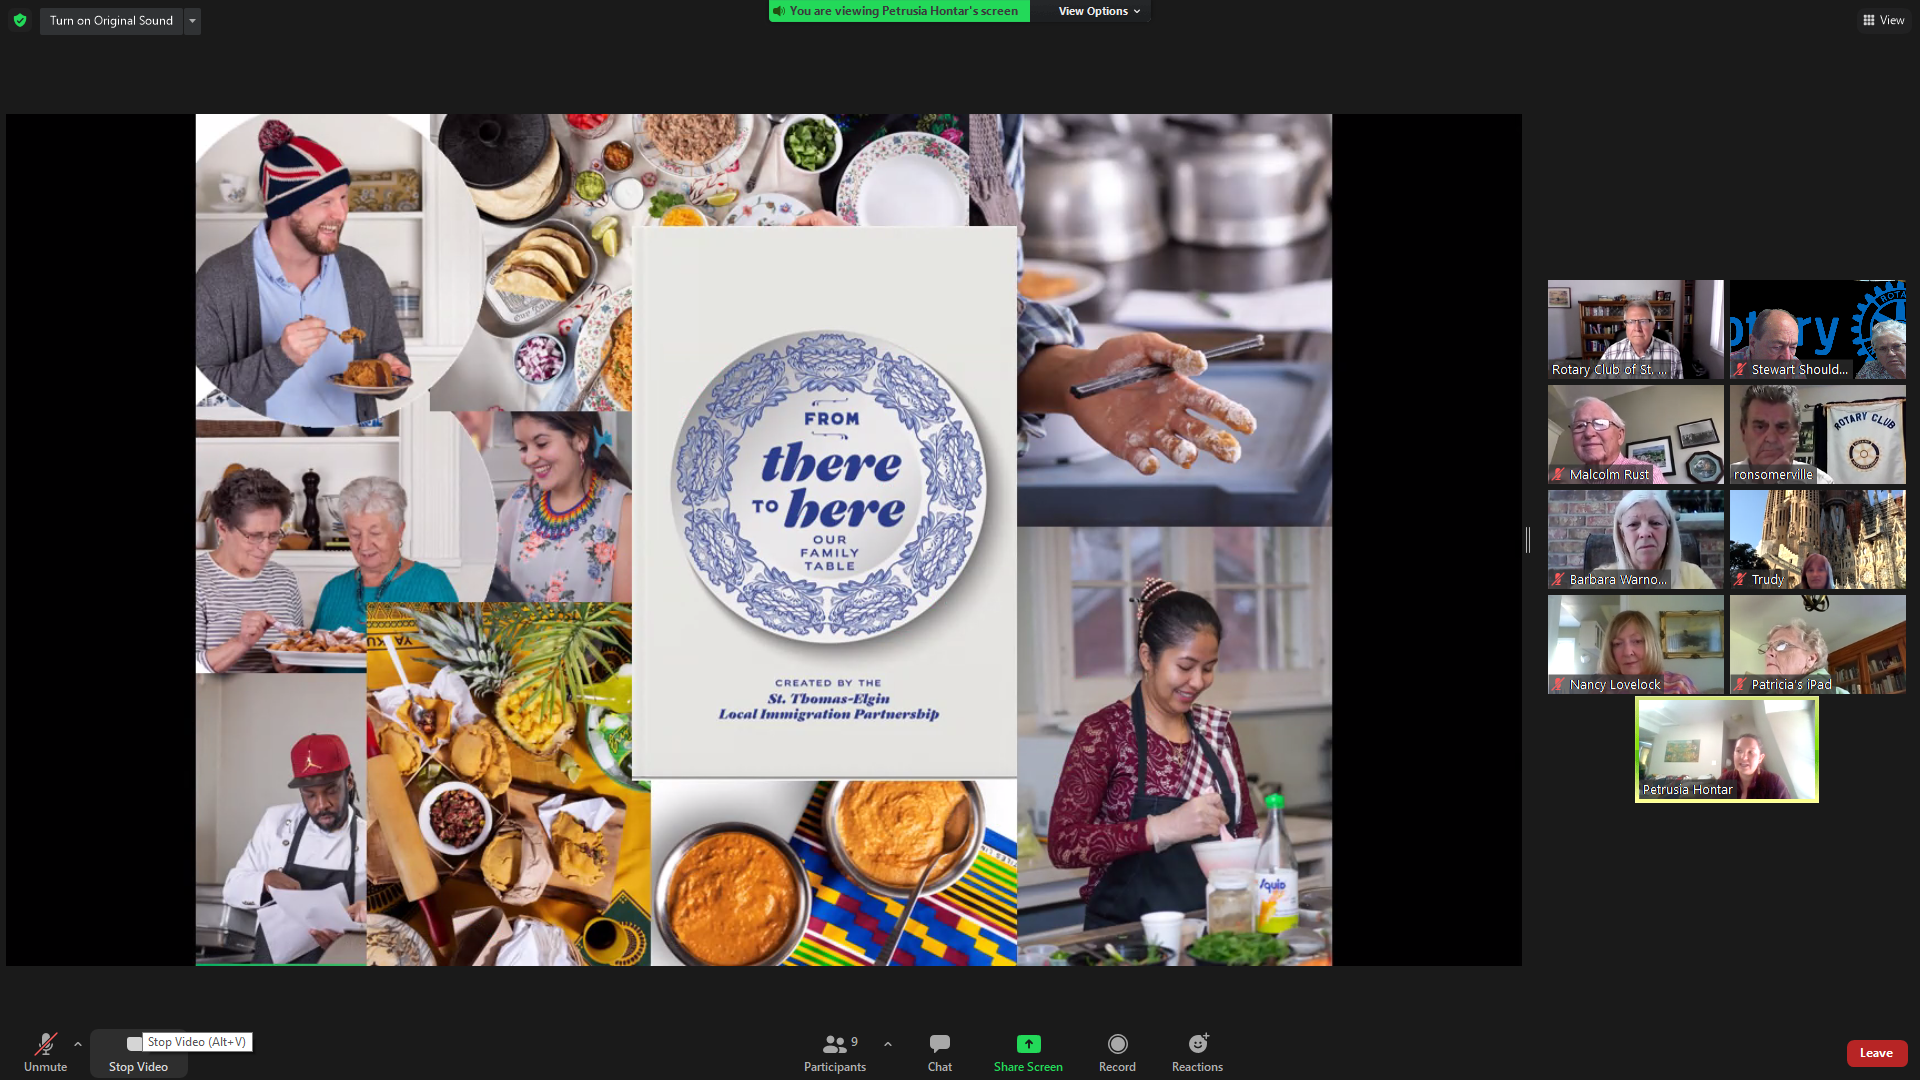Expand the Original Sound dropdown arrow
Image resolution: width=1920 pixels, height=1080 pixels.
[192, 20]
